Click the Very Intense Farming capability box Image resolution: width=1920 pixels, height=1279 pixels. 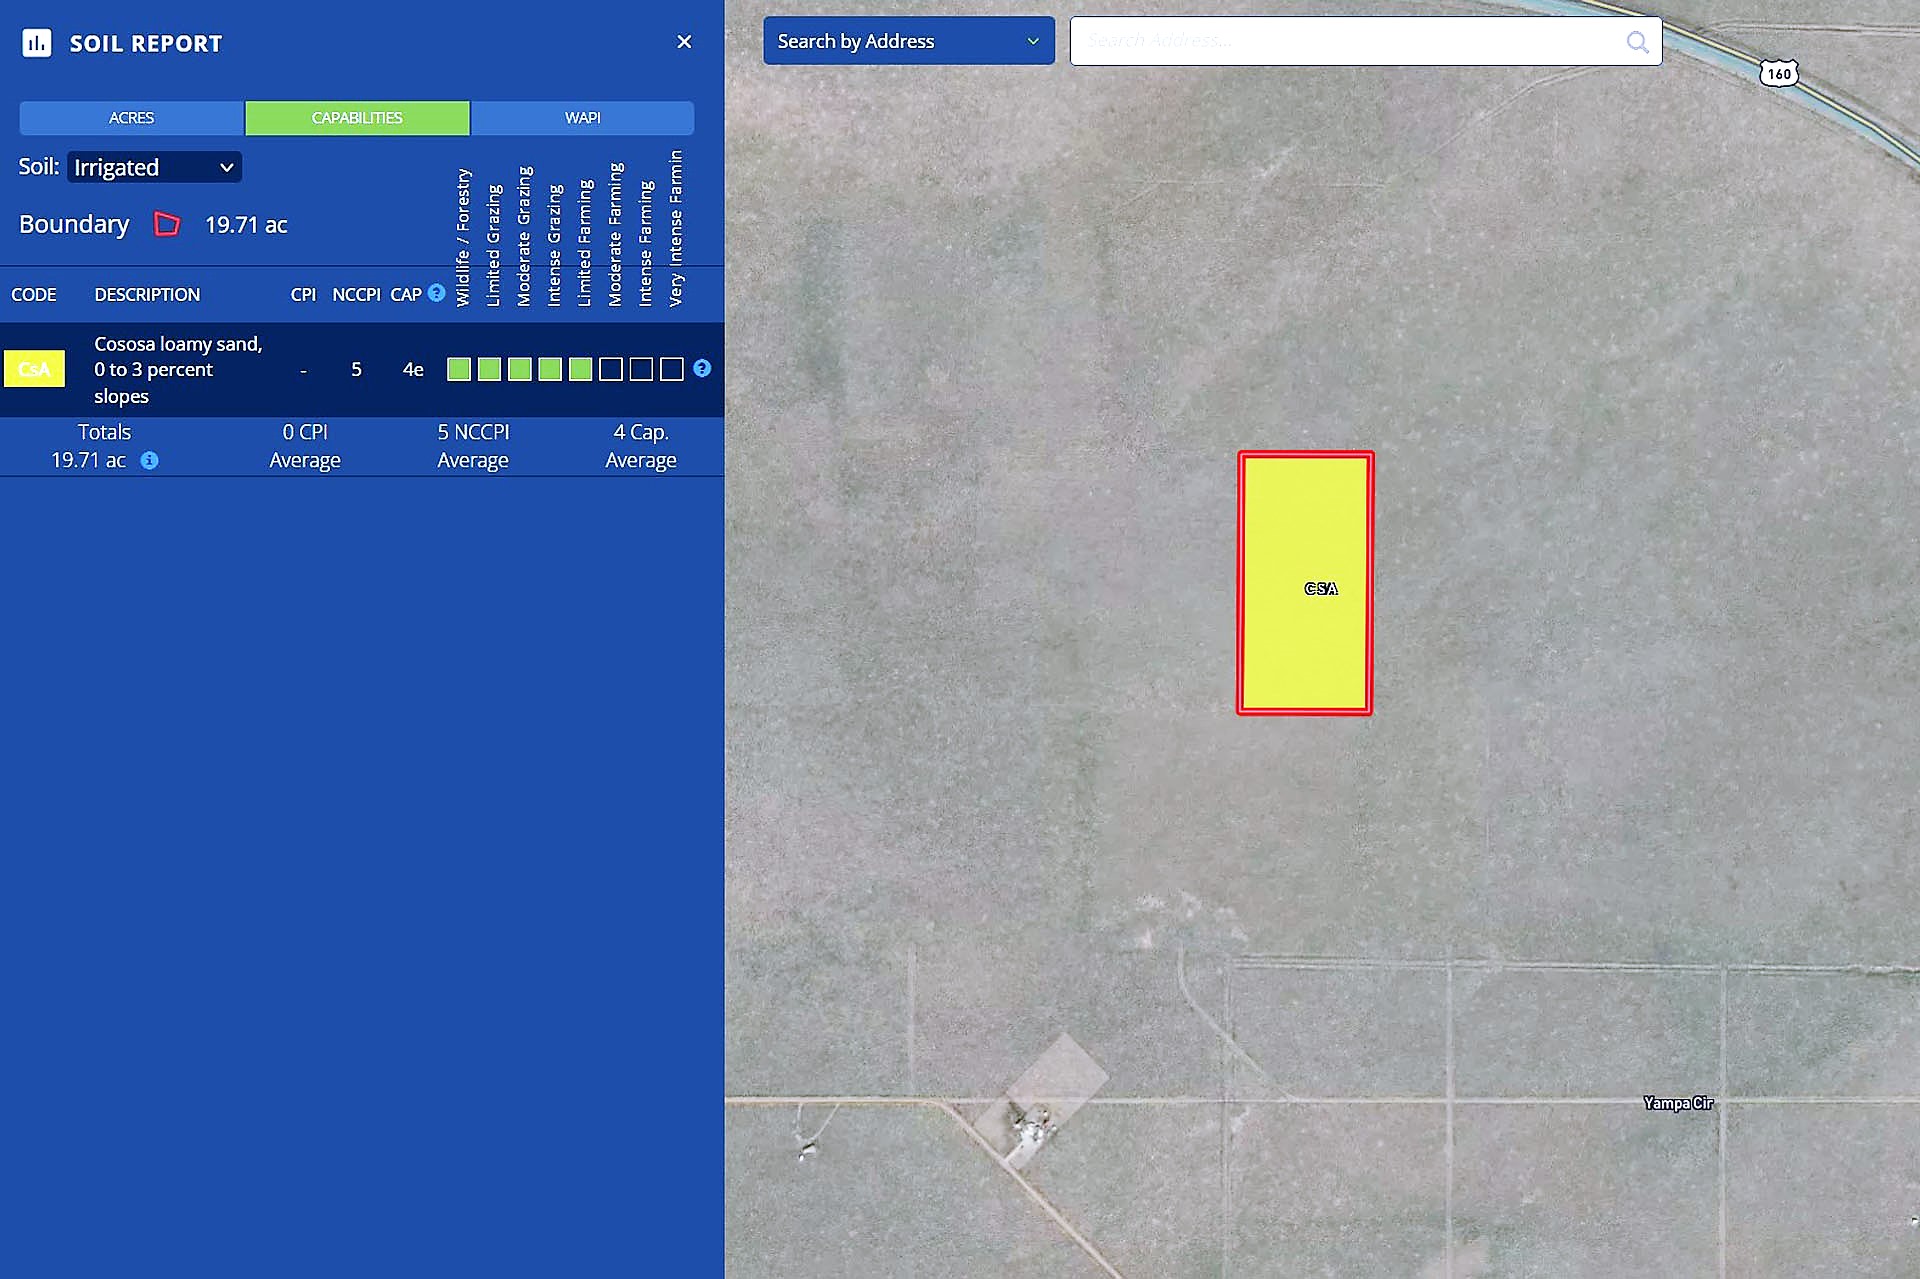click(672, 369)
